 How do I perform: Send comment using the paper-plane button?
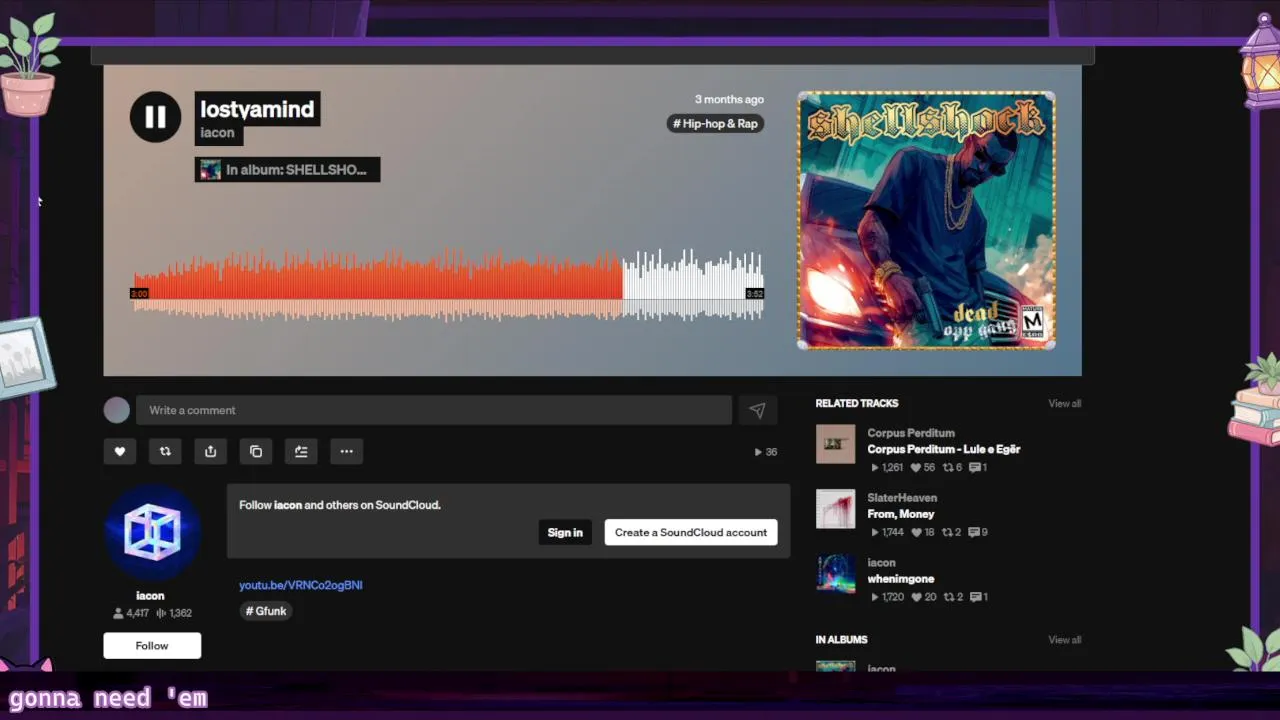tap(757, 410)
